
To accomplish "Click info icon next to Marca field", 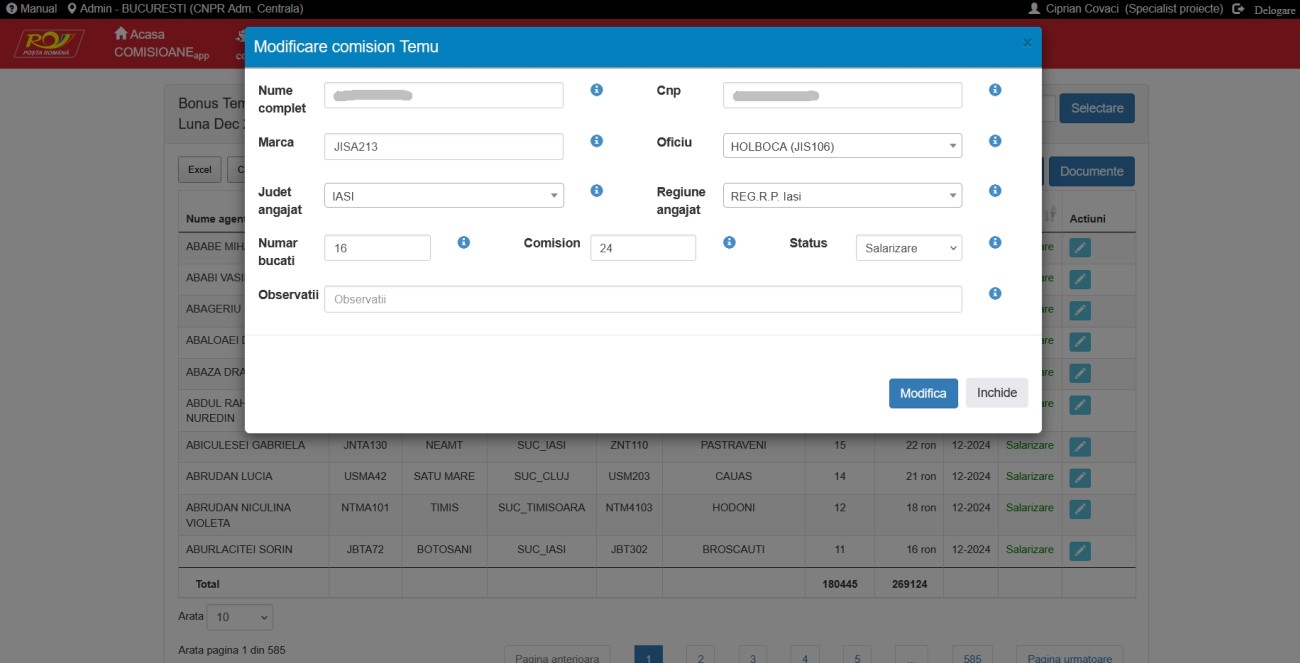I will pos(597,141).
